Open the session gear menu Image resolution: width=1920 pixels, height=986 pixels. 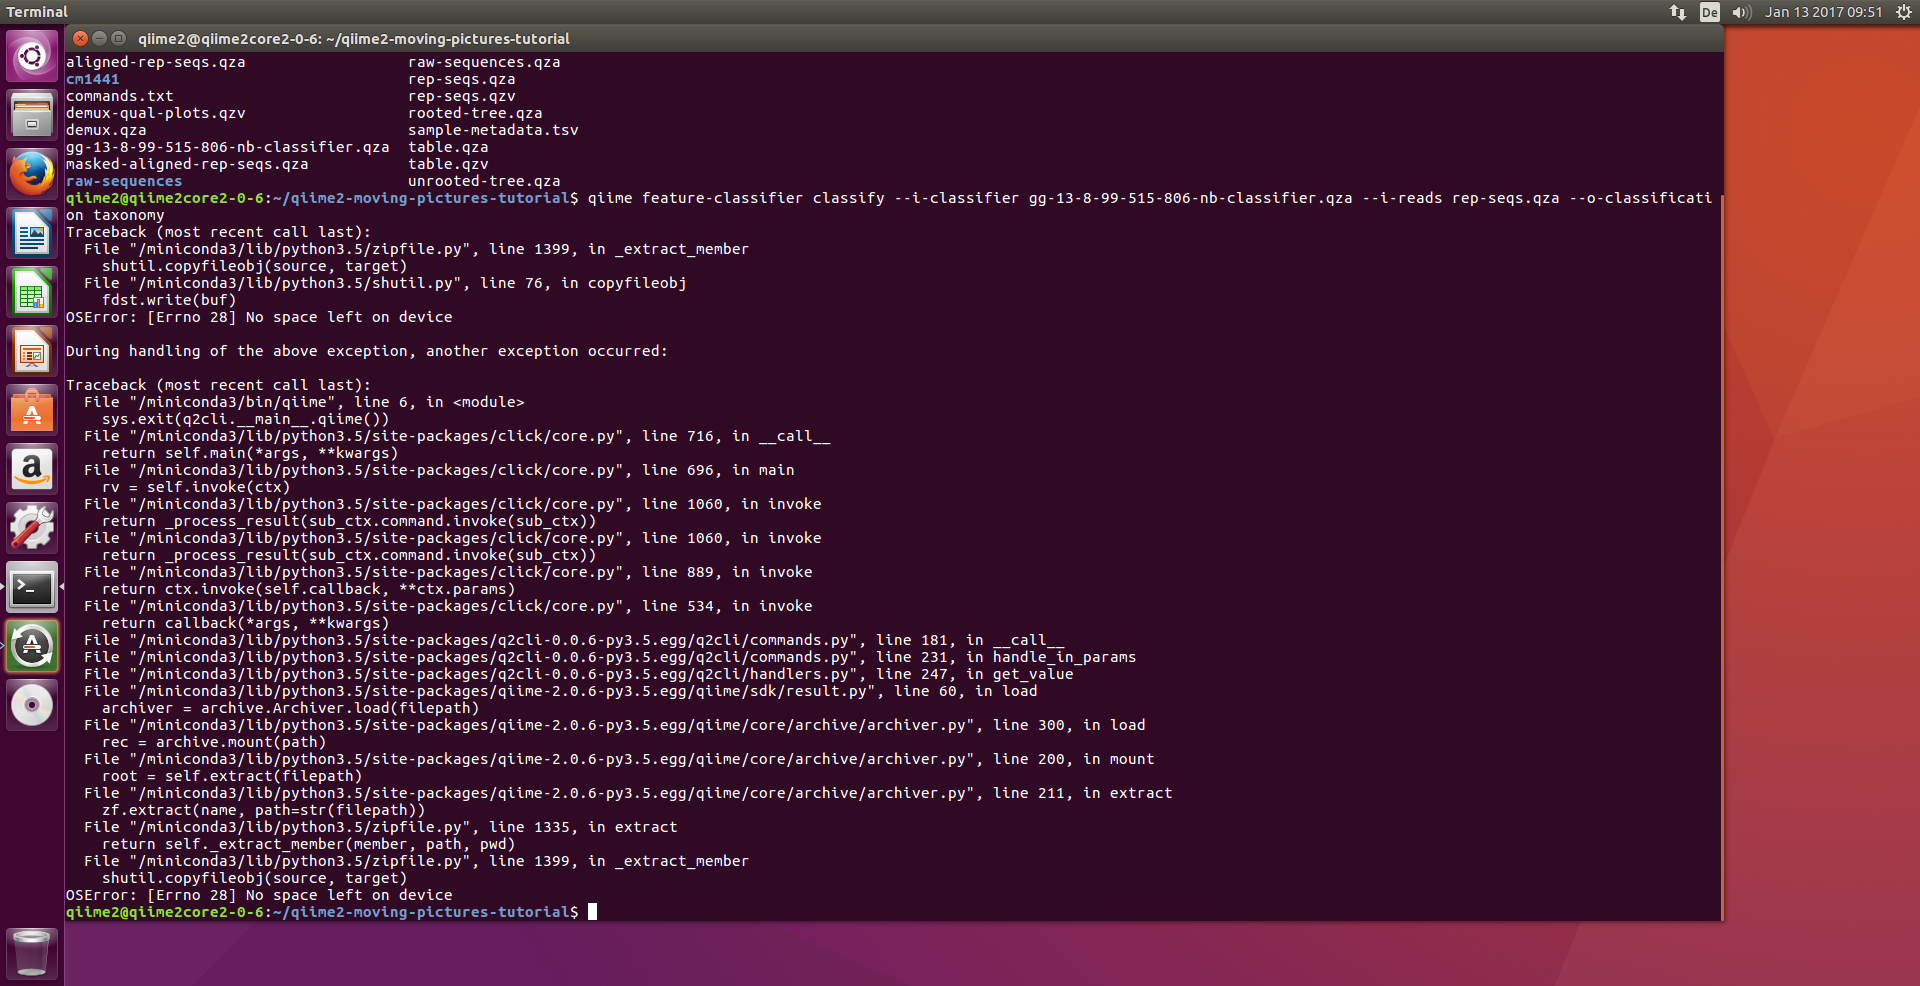pyautogui.click(x=1903, y=12)
